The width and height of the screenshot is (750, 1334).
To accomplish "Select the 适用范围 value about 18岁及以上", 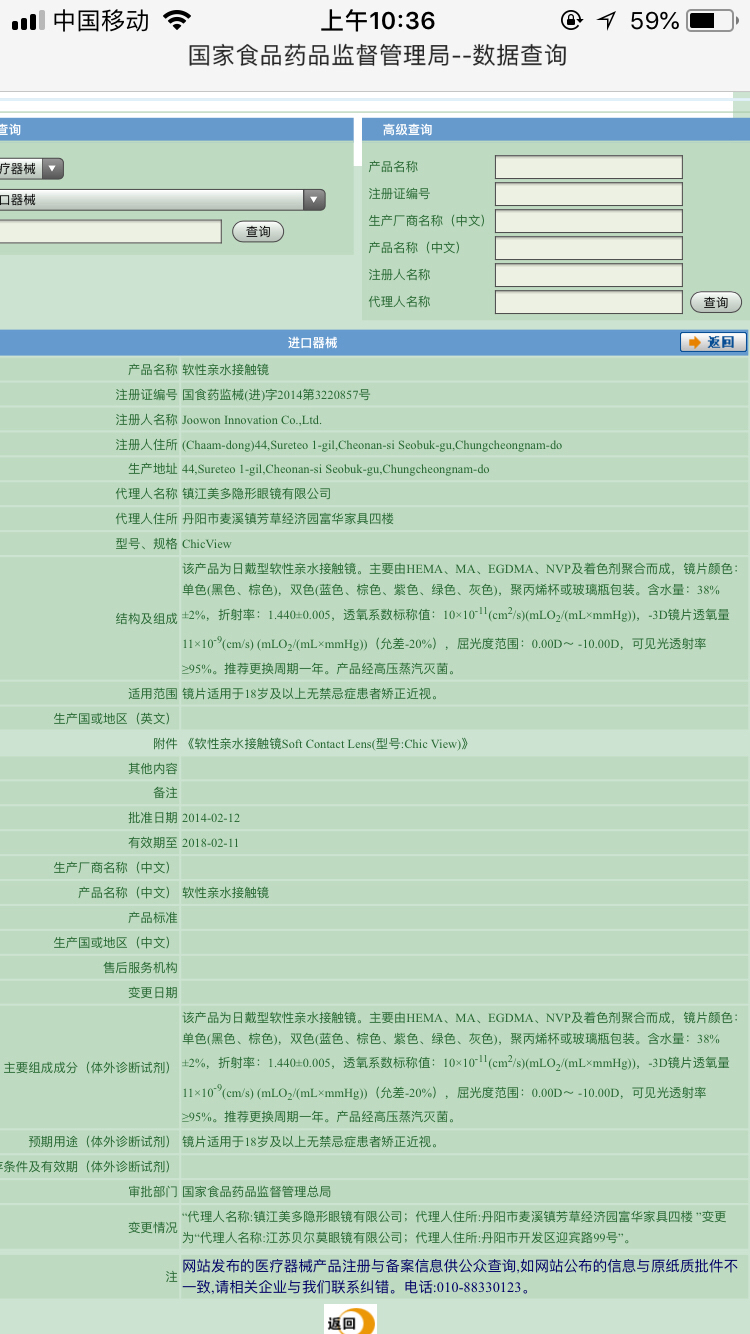I will [310, 694].
